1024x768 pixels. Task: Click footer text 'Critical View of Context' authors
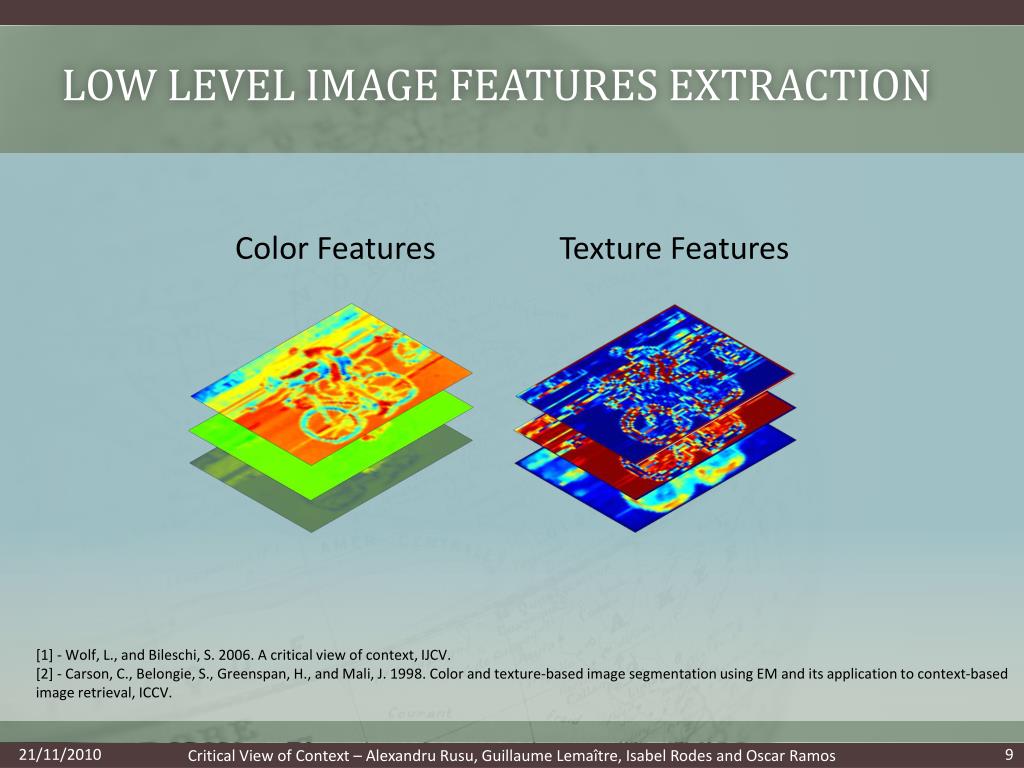coord(511,756)
